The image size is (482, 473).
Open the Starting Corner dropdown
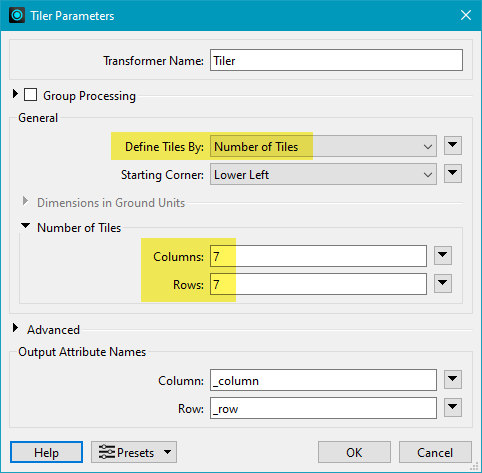323,174
